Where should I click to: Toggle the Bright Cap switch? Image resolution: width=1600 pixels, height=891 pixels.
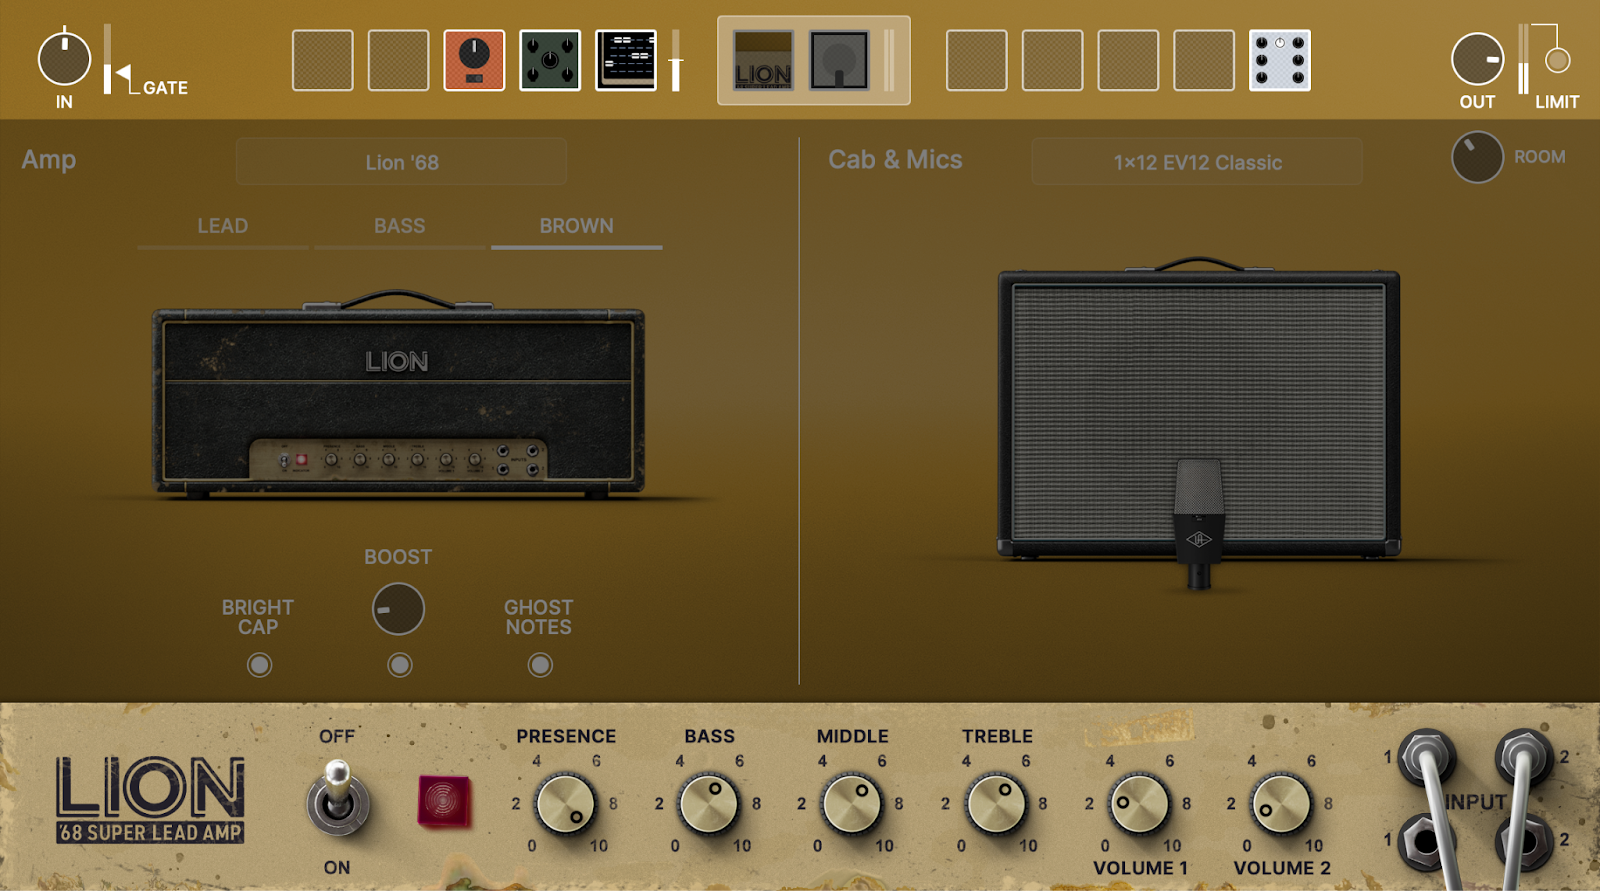coord(259,665)
